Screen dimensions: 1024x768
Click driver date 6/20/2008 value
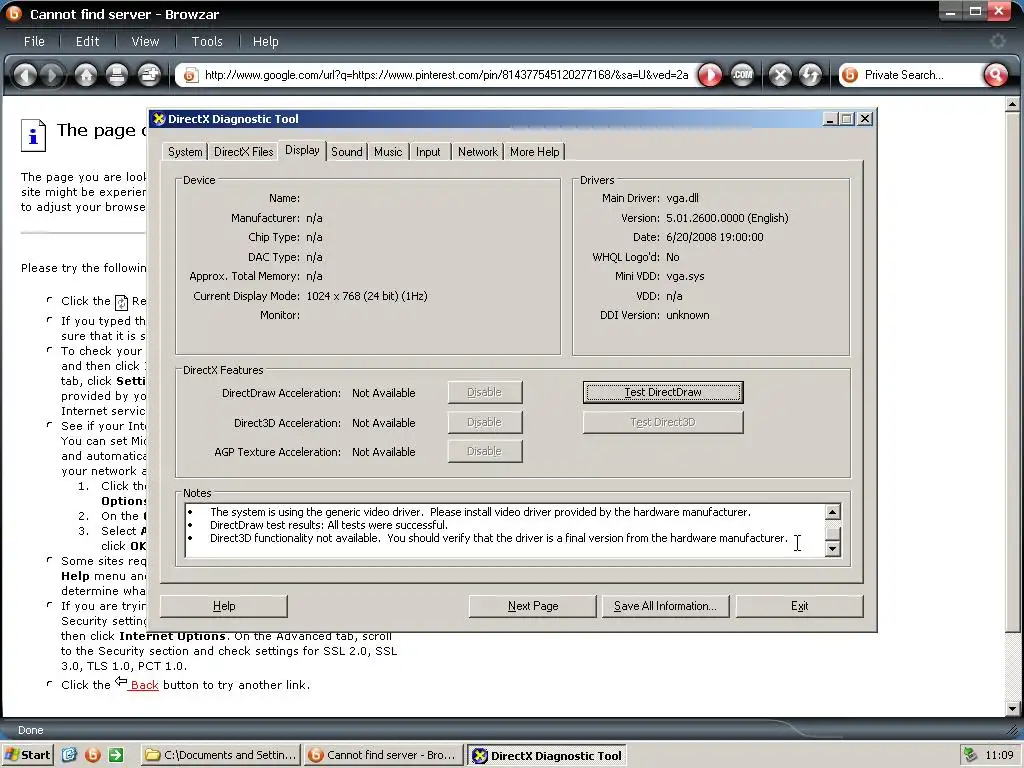[x=714, y=237]
